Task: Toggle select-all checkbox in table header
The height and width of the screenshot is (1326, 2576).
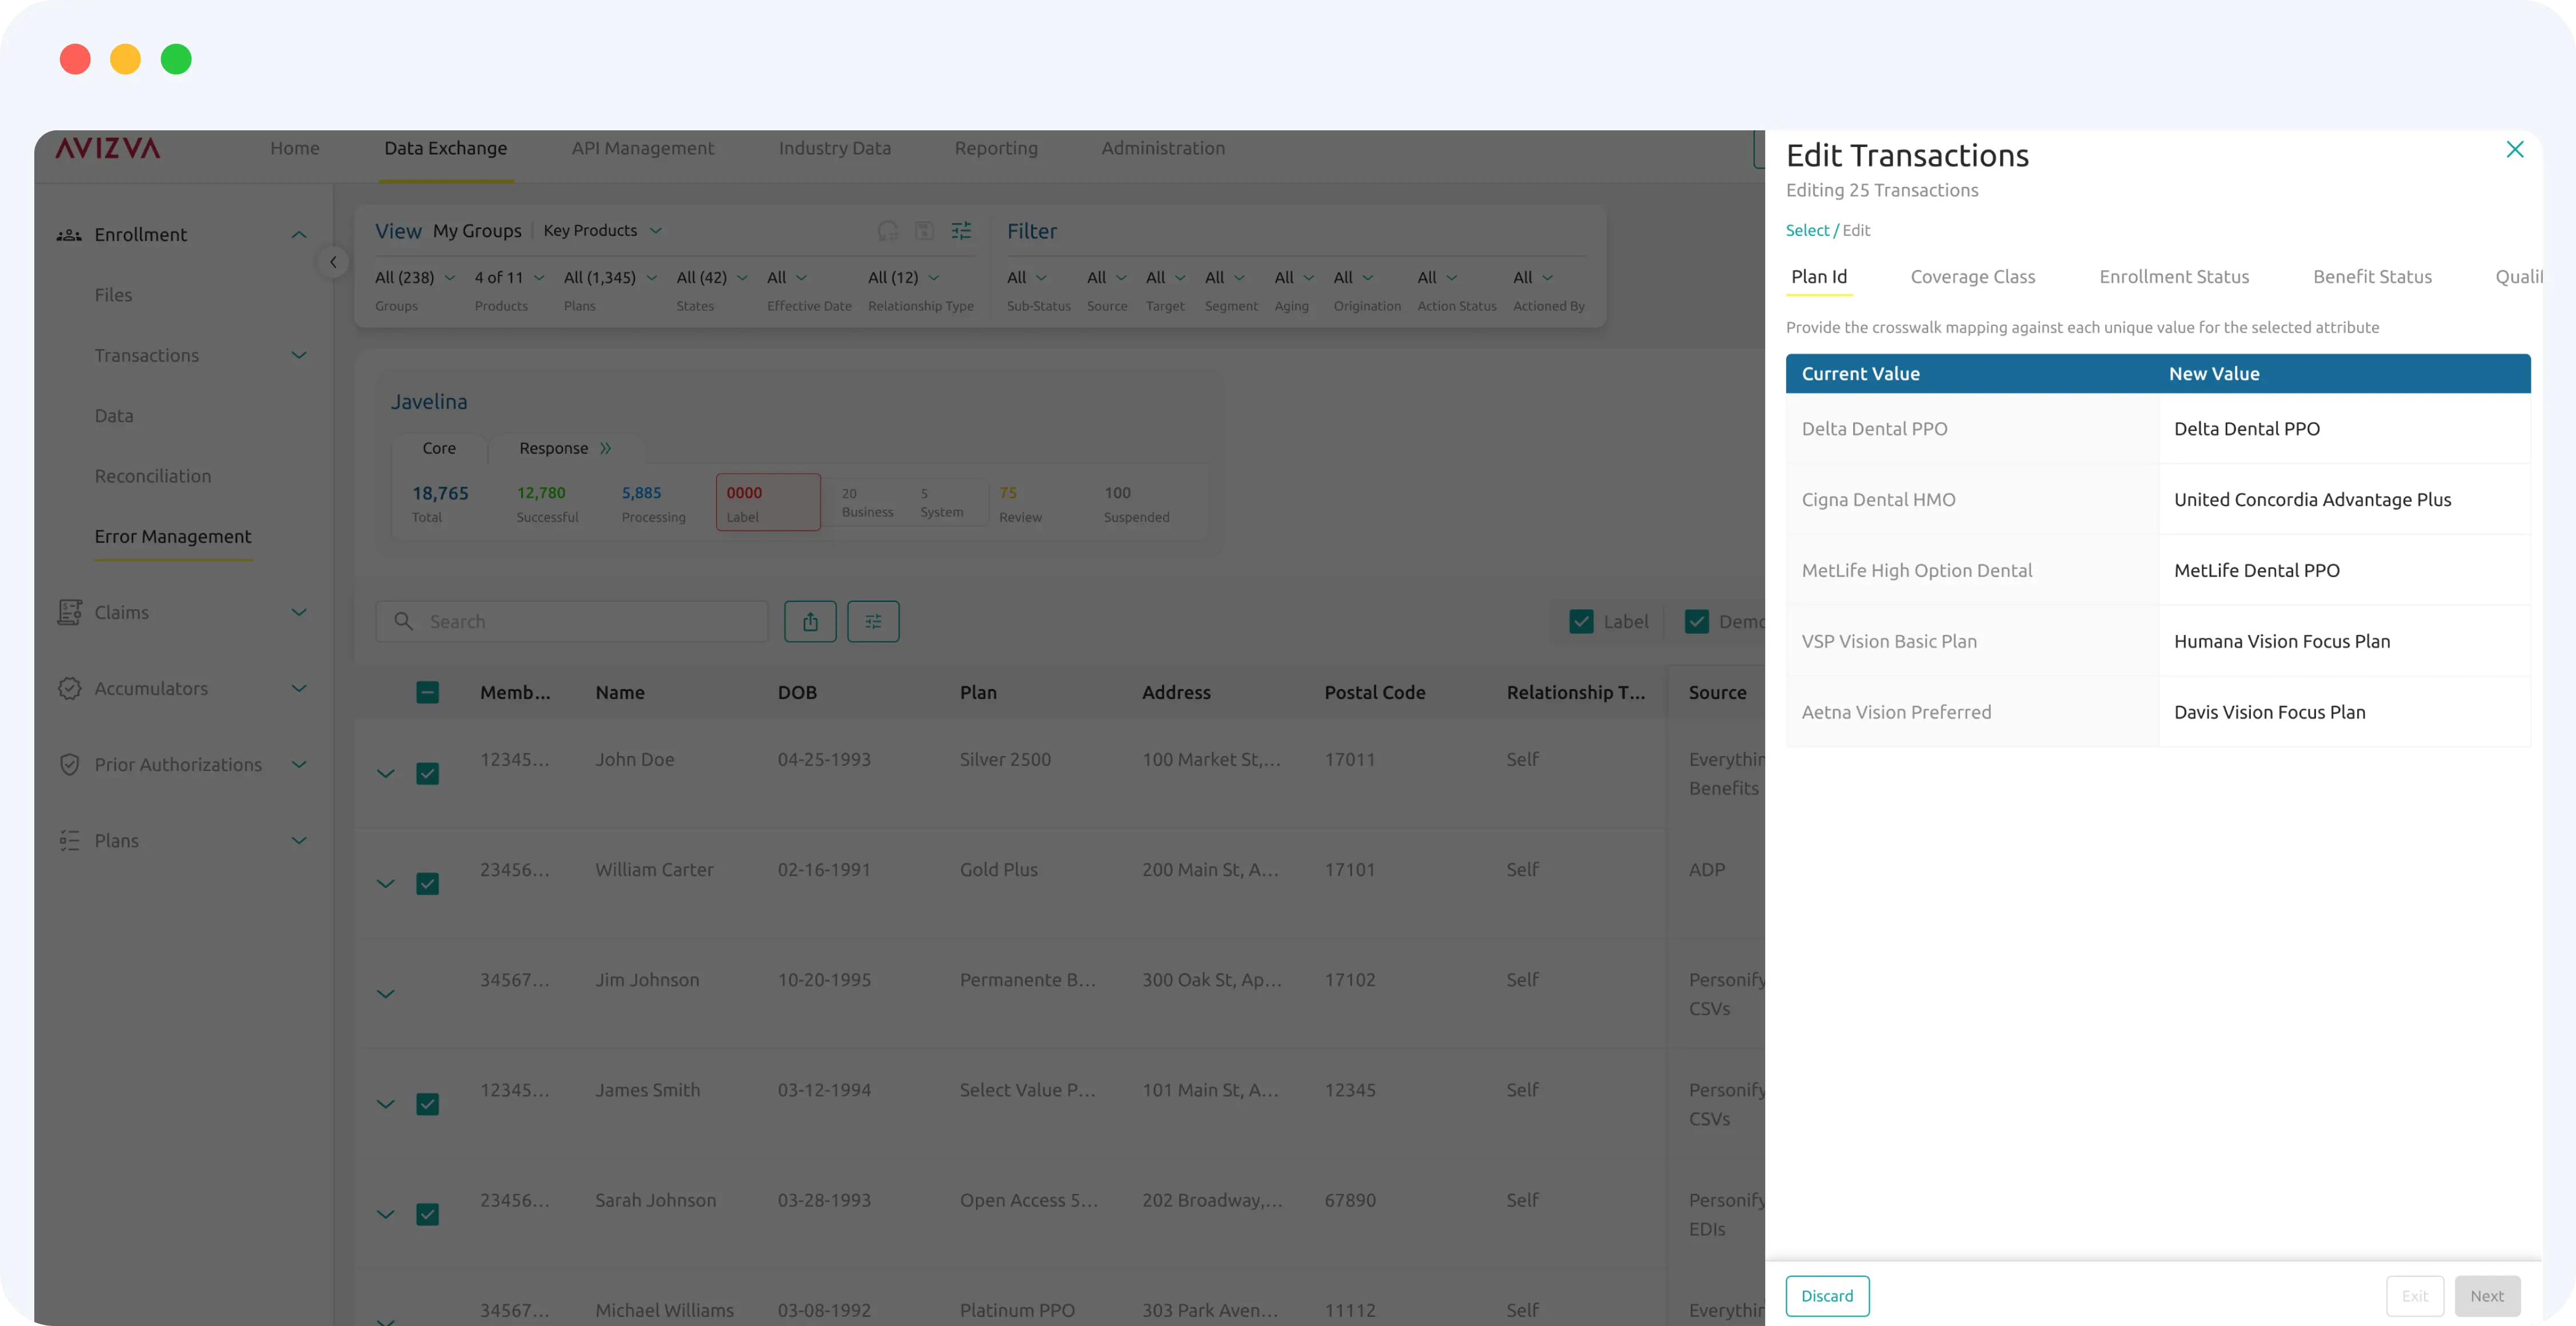Action: point(427,693)
